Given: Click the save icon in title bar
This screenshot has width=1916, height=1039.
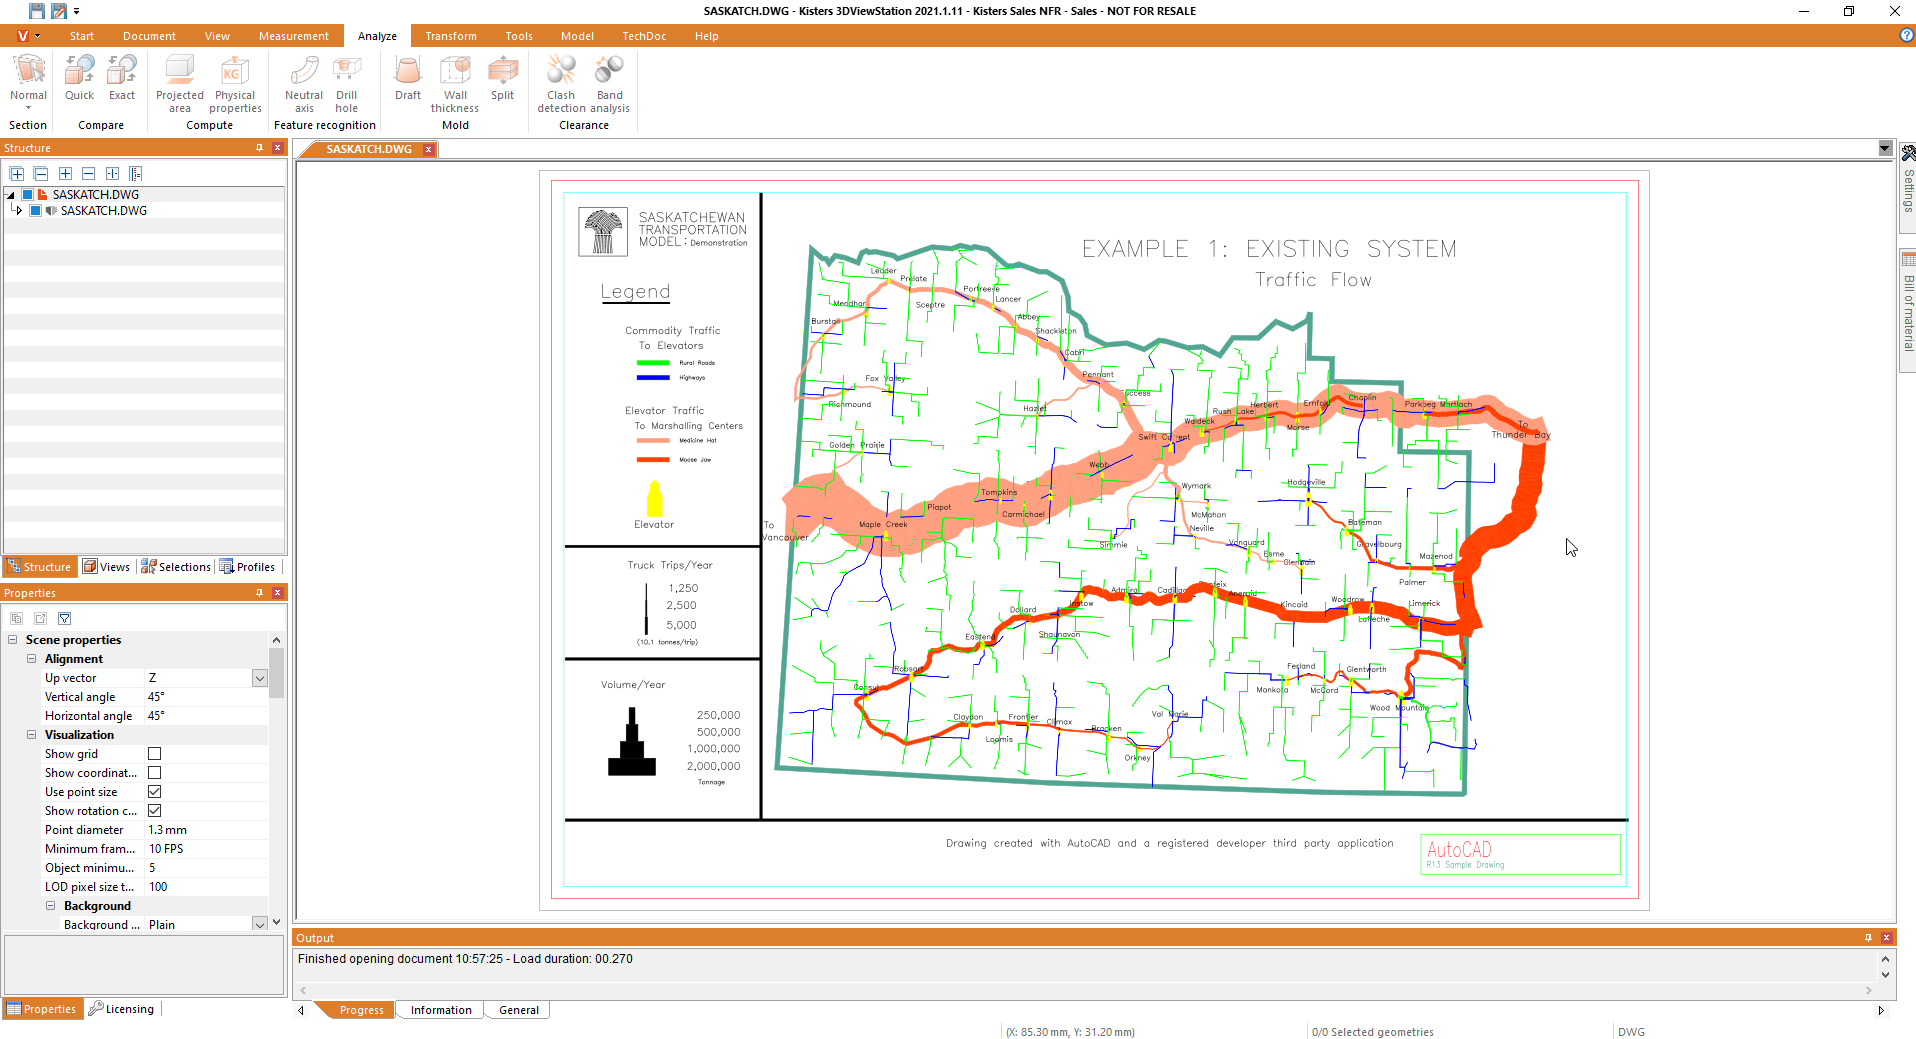Looking at the screenshot, I should [x=37, y=11].
